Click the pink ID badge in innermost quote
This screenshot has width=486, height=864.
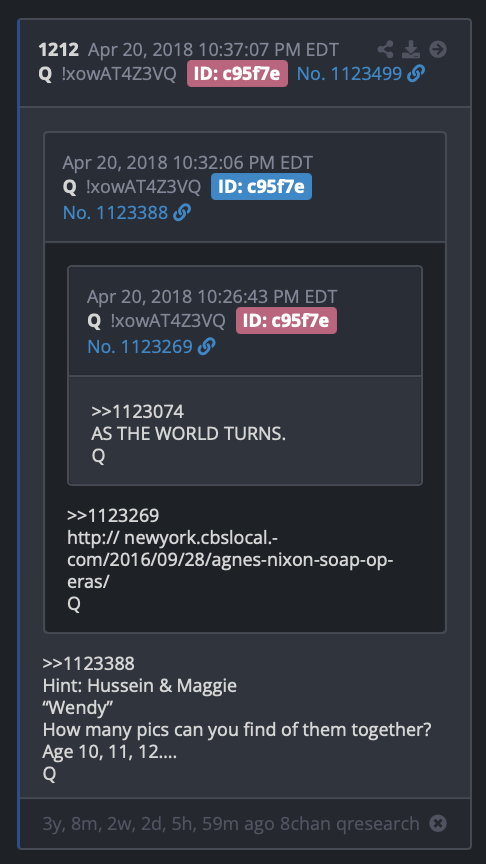point(286,321)
